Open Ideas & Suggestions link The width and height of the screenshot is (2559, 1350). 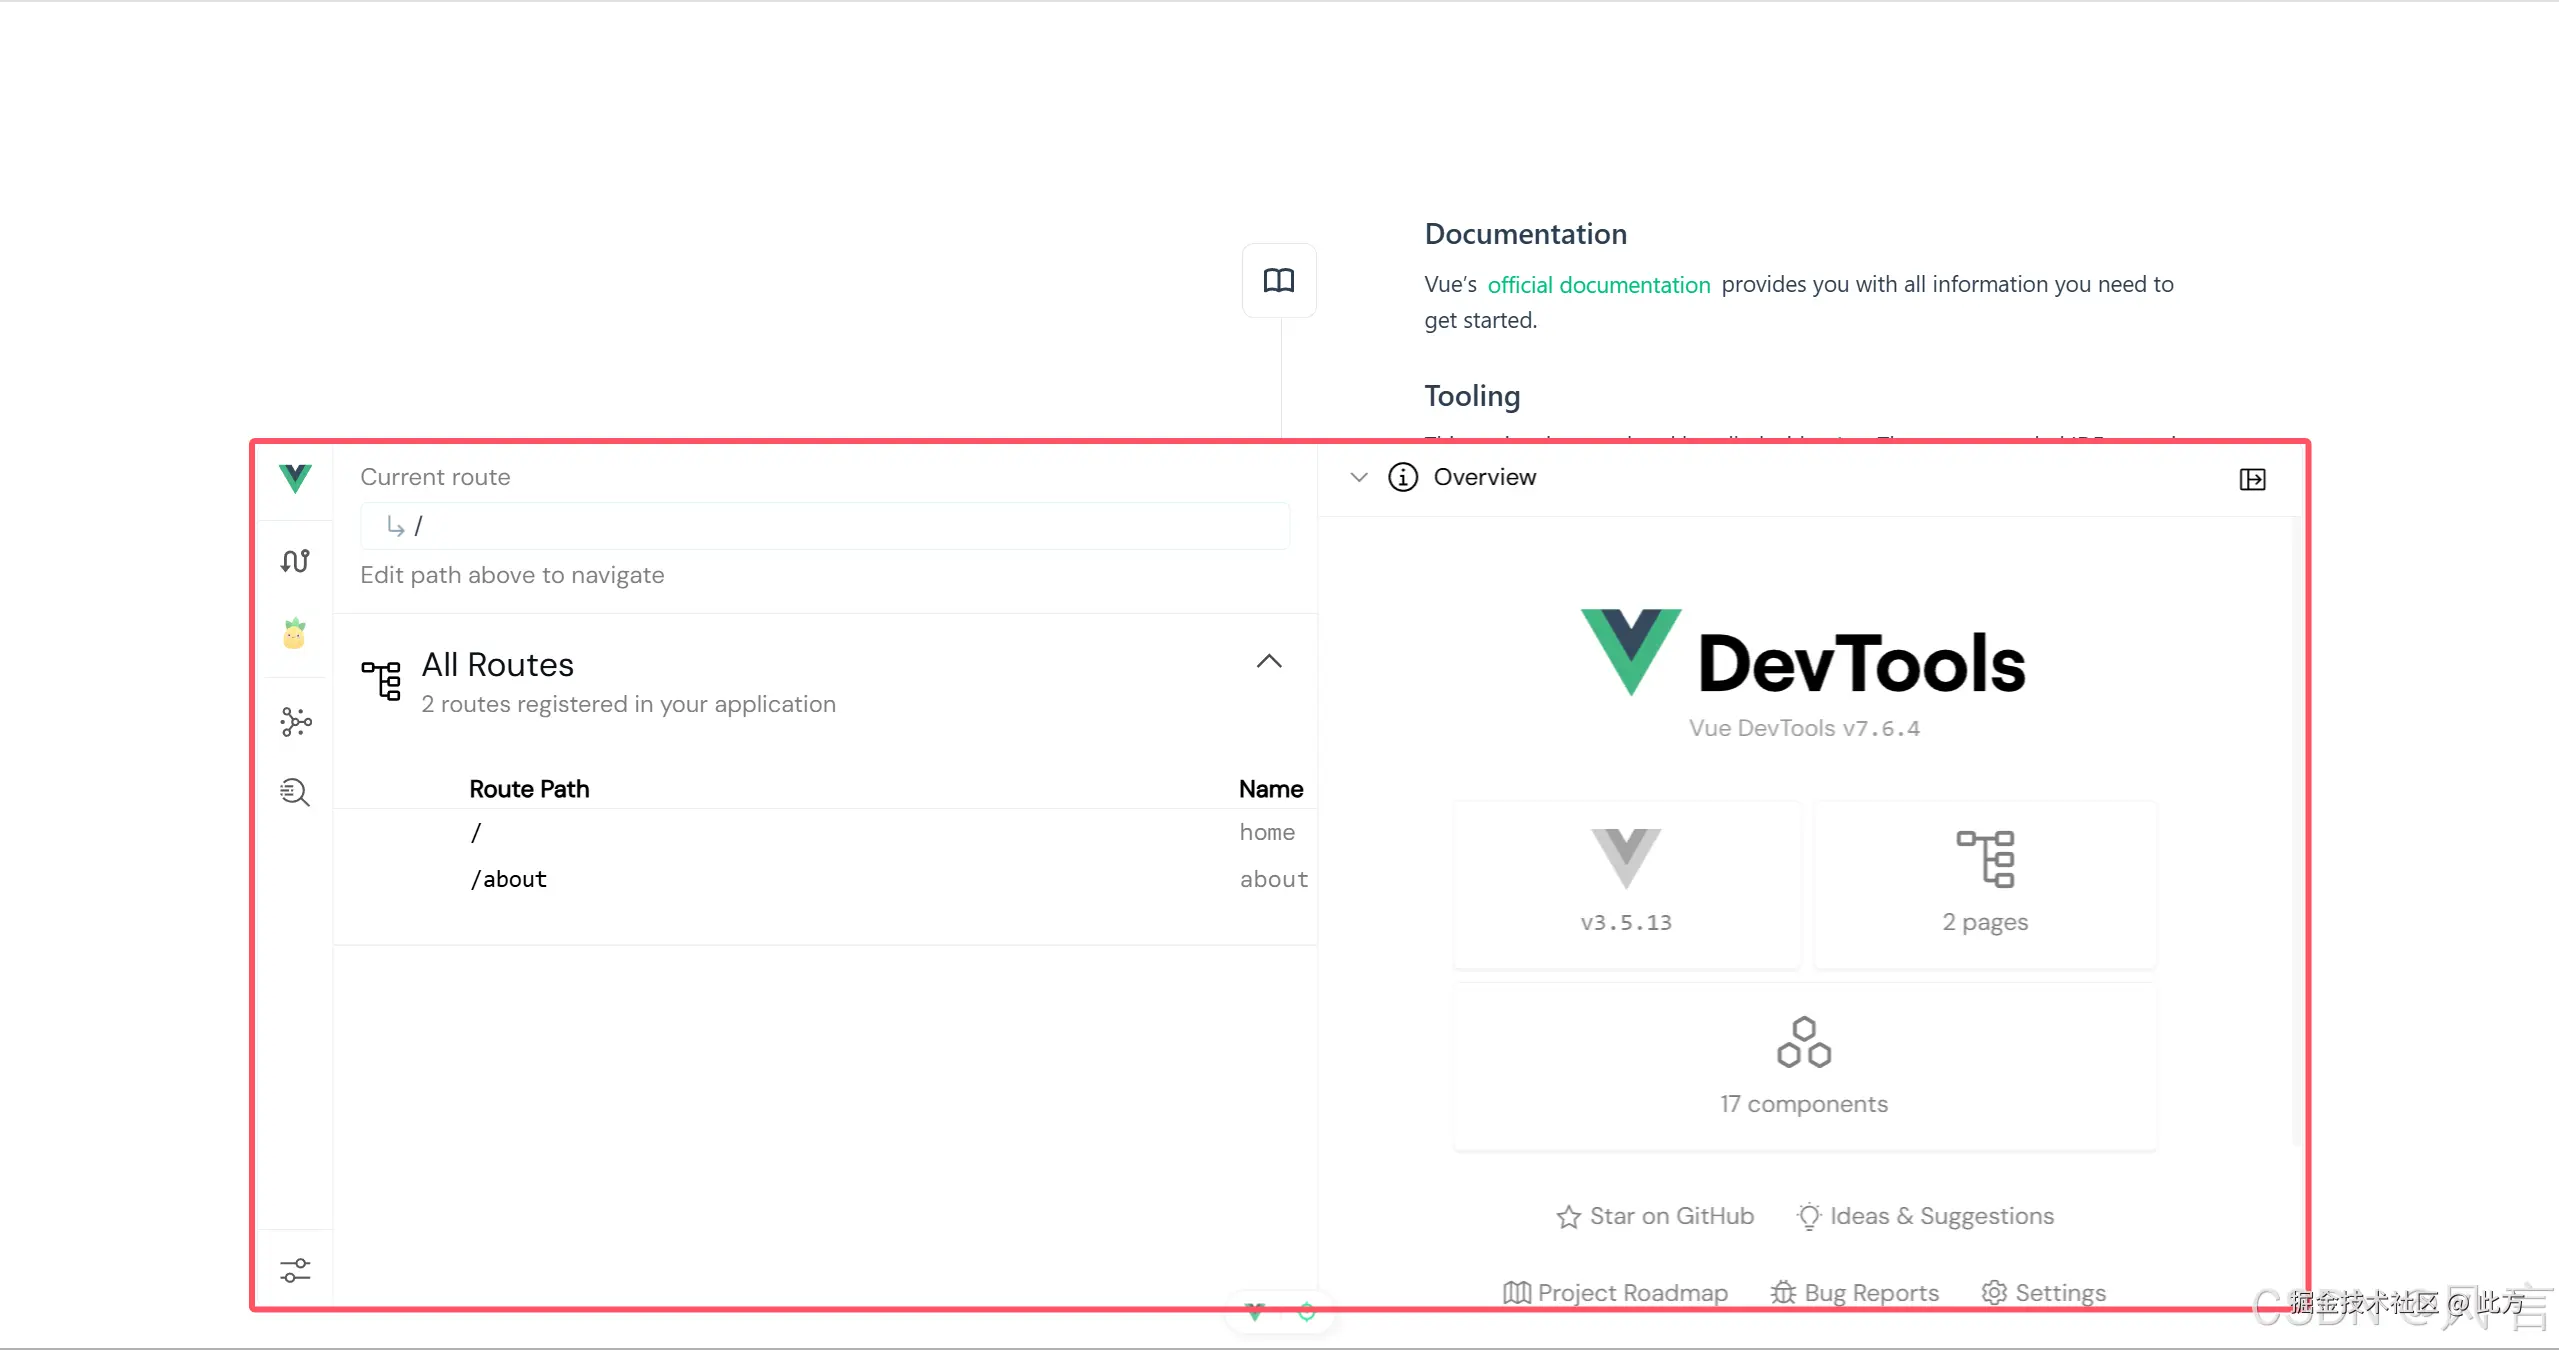pyautogui.click(x=1925, y=1216)
